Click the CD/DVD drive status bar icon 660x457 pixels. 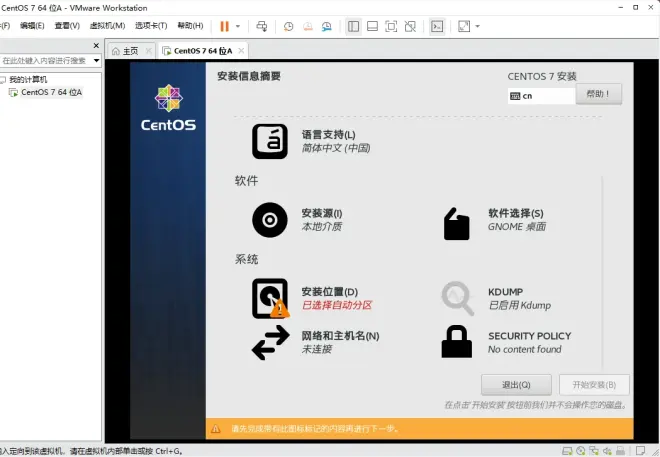click(x=581, y=451)
